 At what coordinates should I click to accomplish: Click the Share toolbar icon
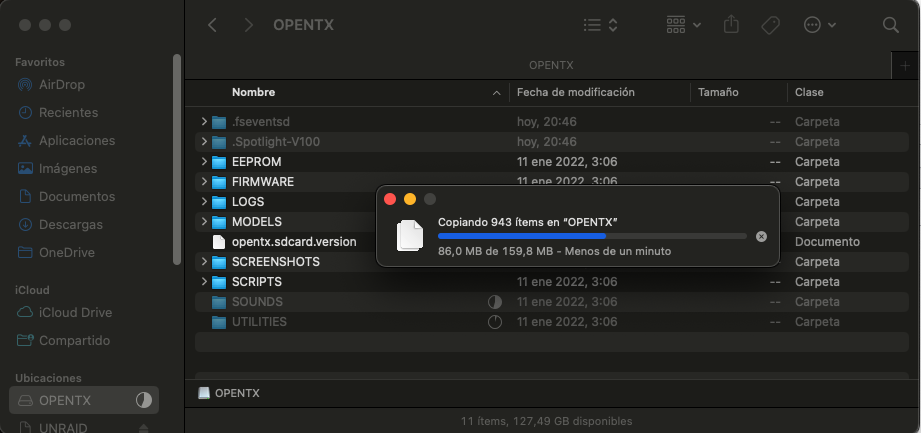pos(731,25)
